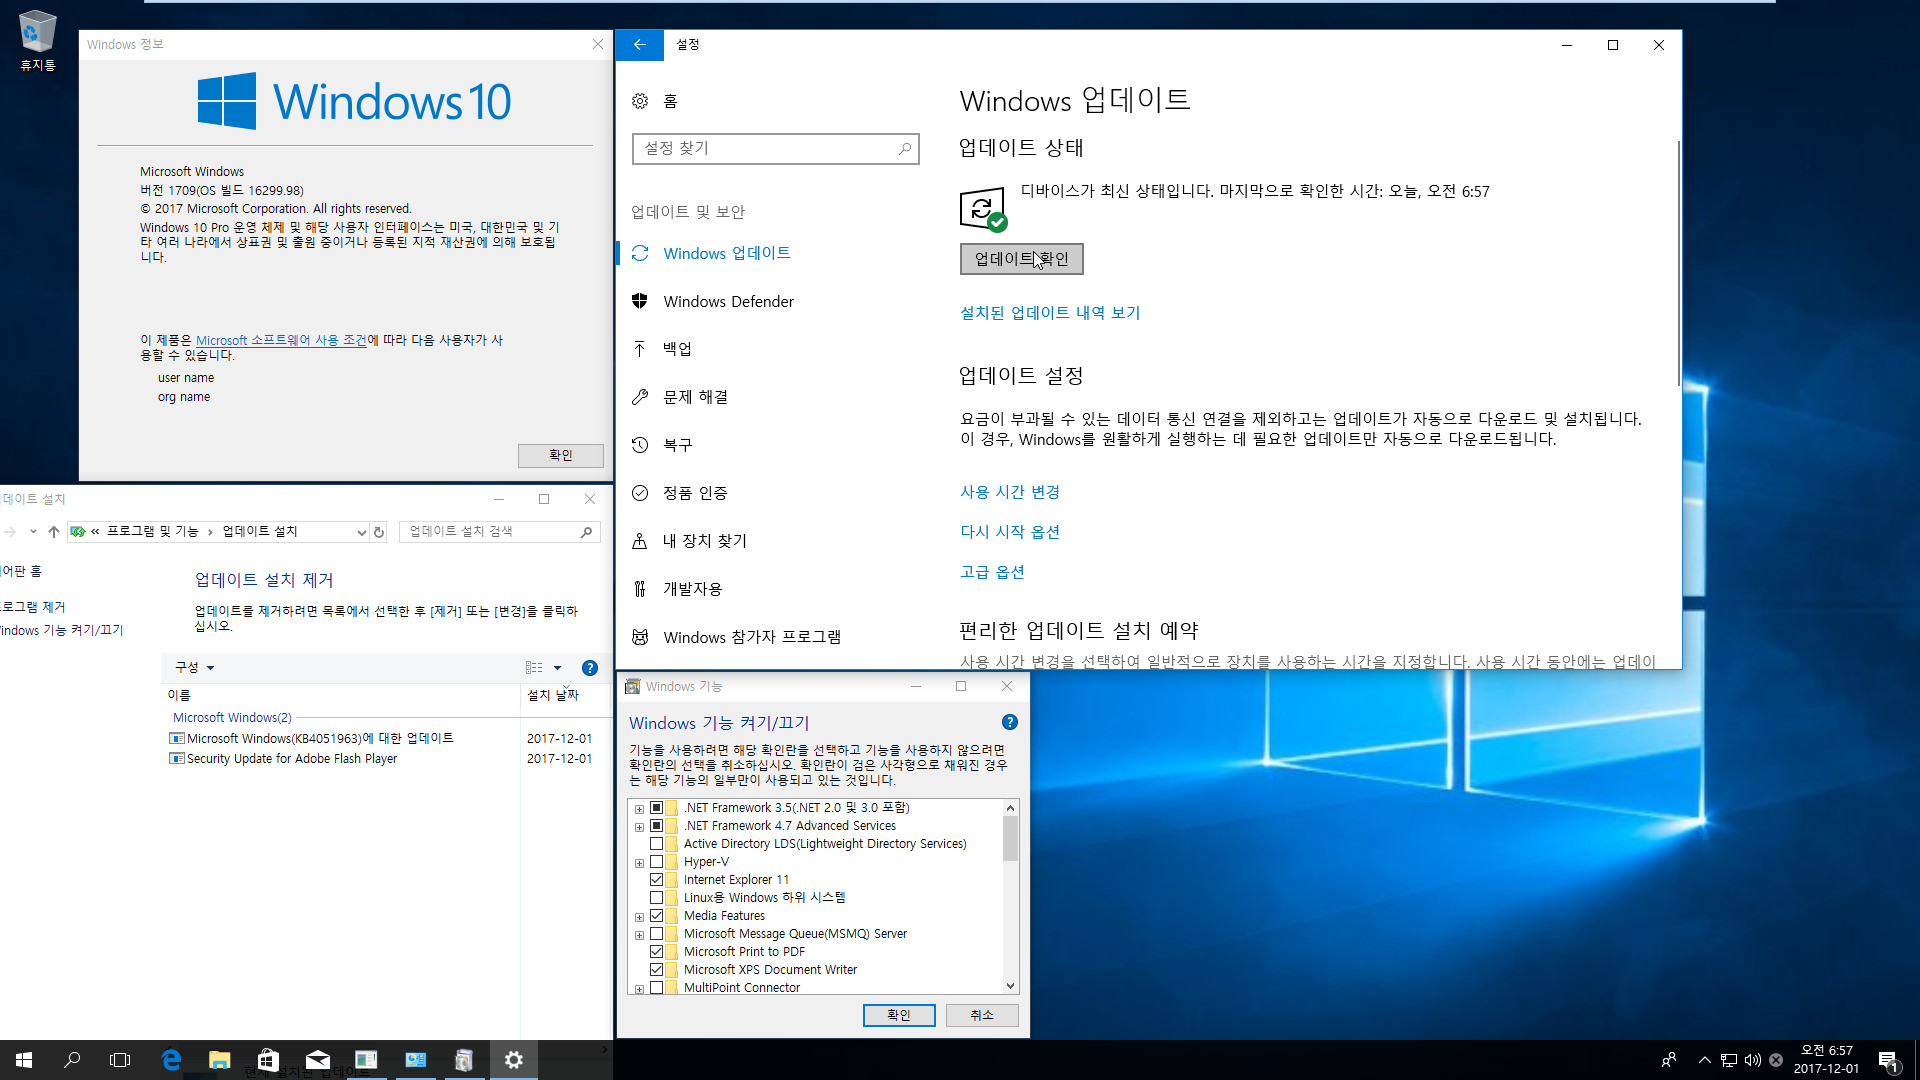Open 설치된 업데이트 내역 보기 link
The height and width of the screenshot is (1080, 1920).
point(1050,313)
